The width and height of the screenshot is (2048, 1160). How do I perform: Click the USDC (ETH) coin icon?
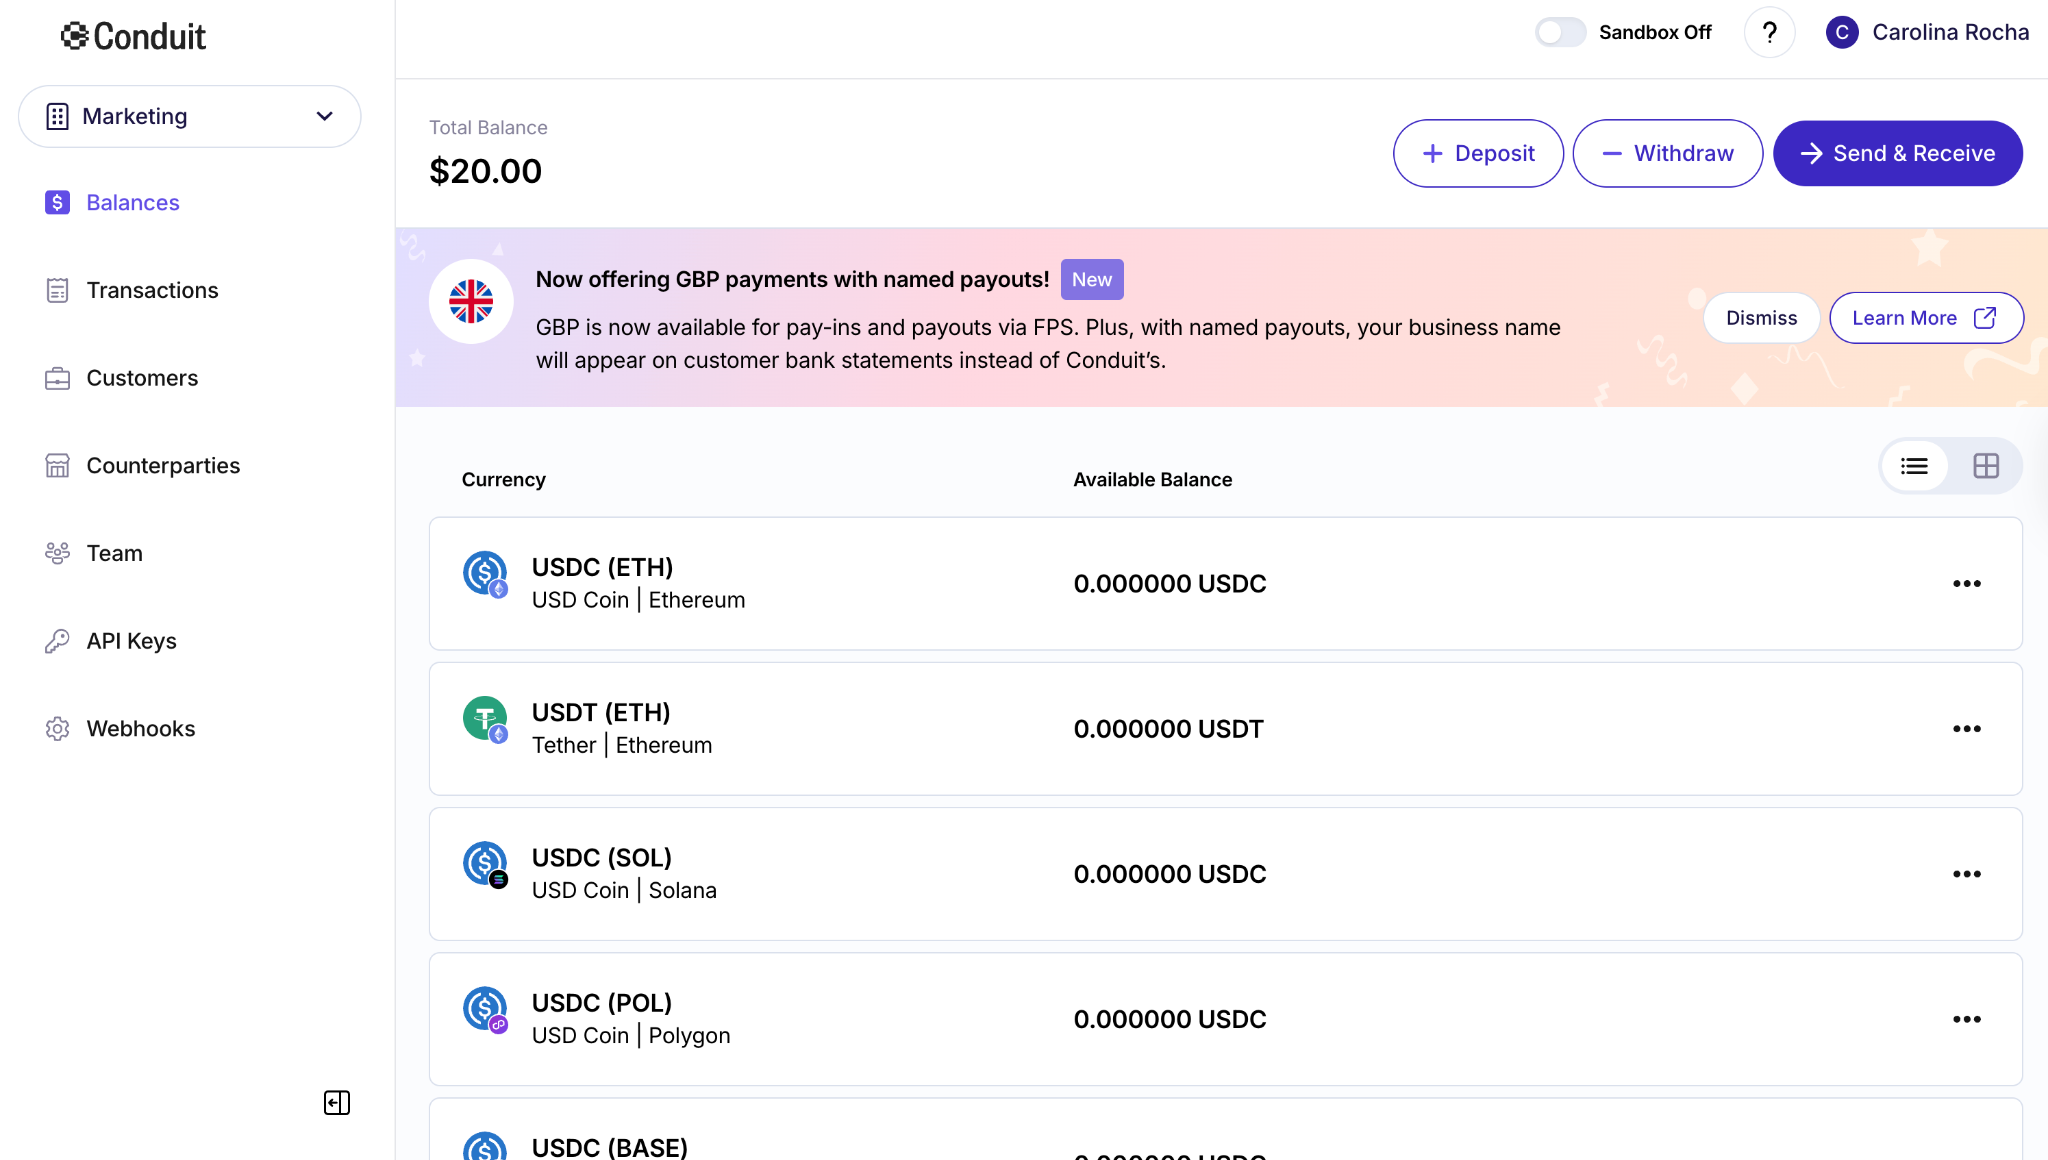coord(485,574)
